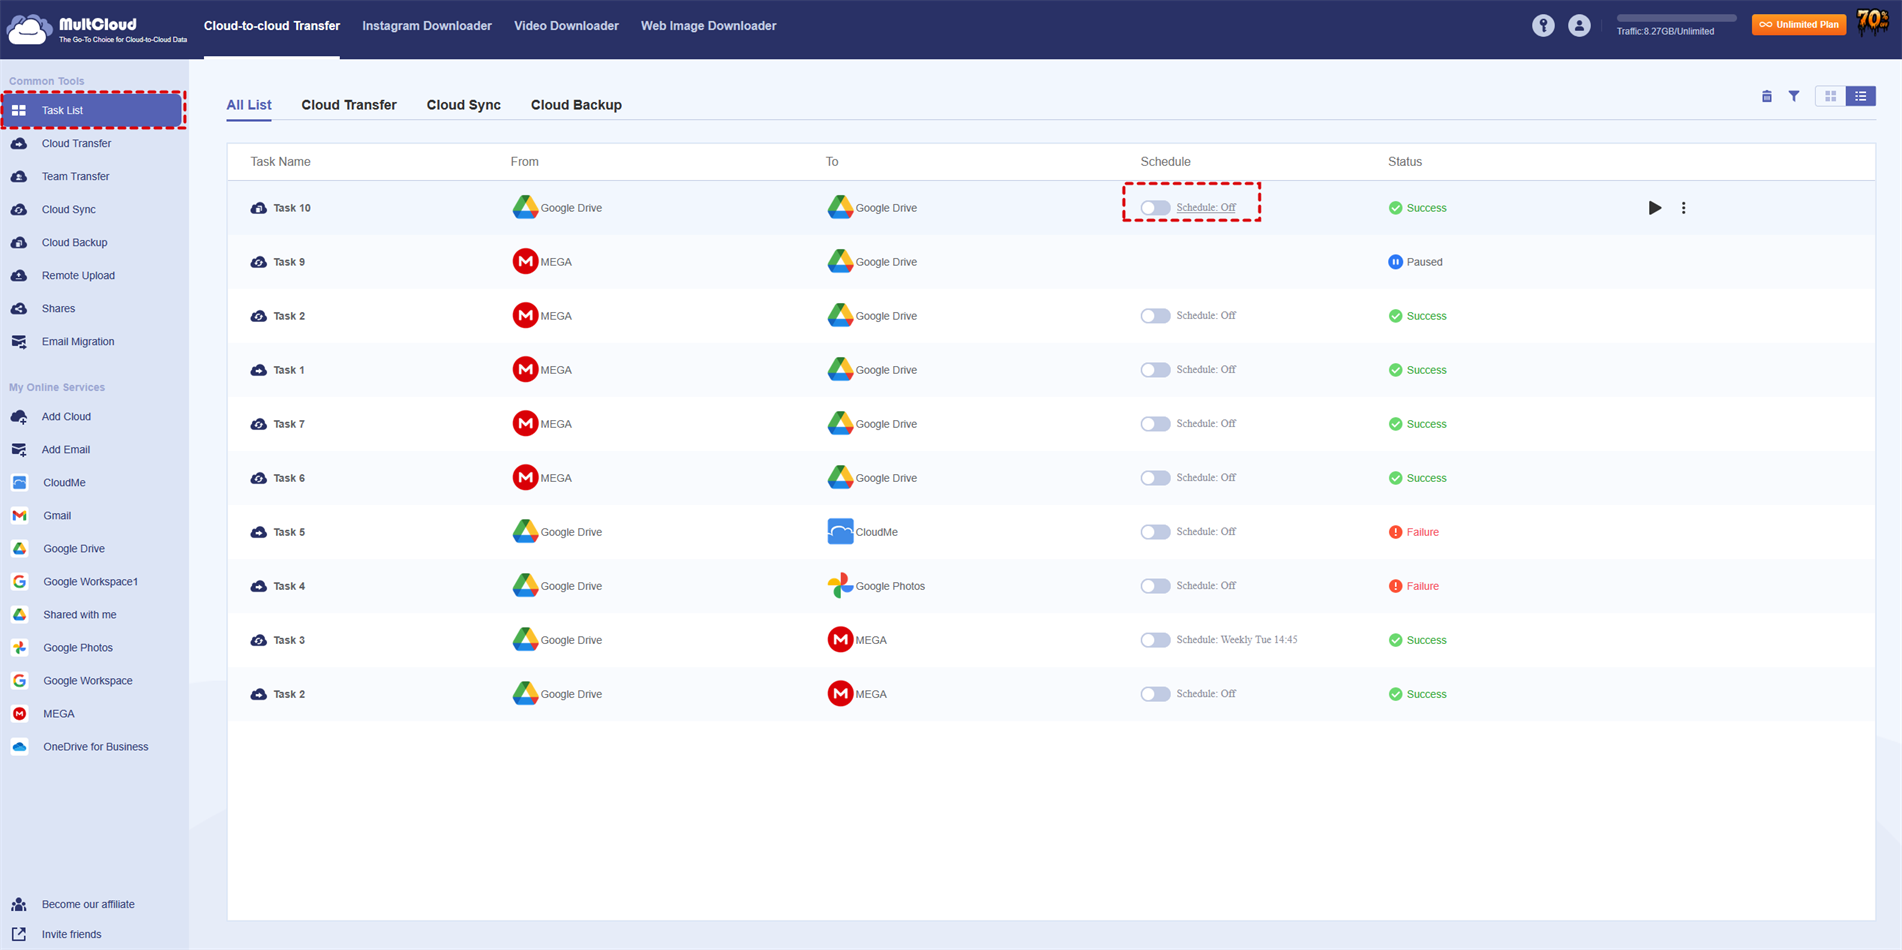The height and width of the screenshot is (950, 1902).
Task: Run Task 10 with play button
Action: coord(1654,208)
